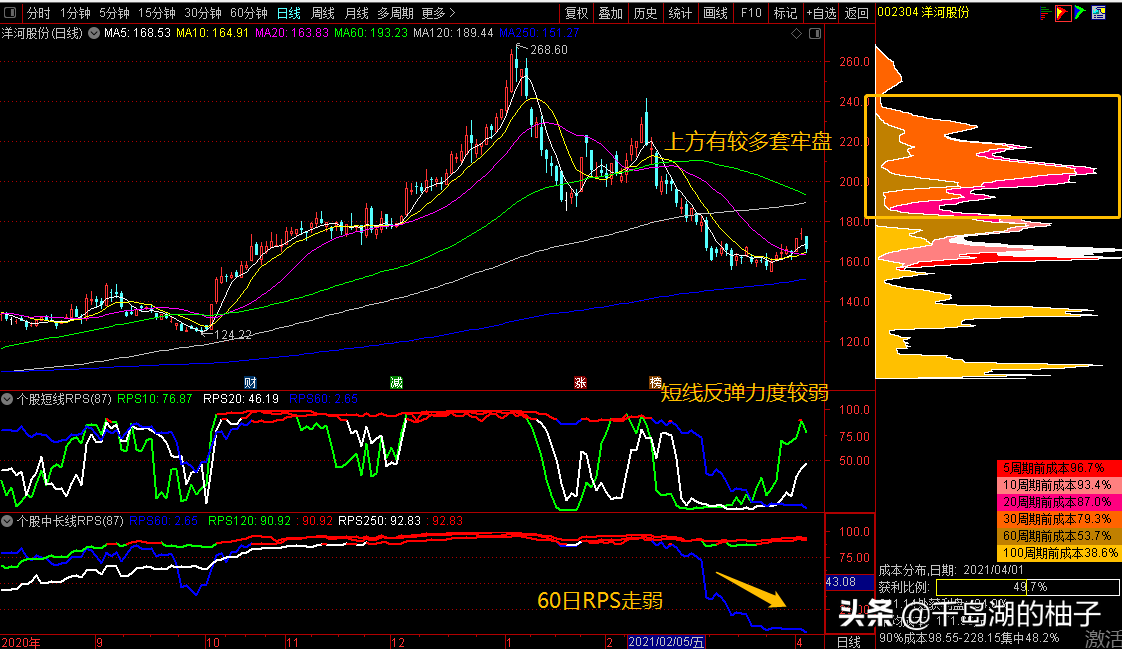Click the 成本分布,日期: 2021/04/01 line
The width and height of the screenshot is (1122, 649).
point(951,570)
